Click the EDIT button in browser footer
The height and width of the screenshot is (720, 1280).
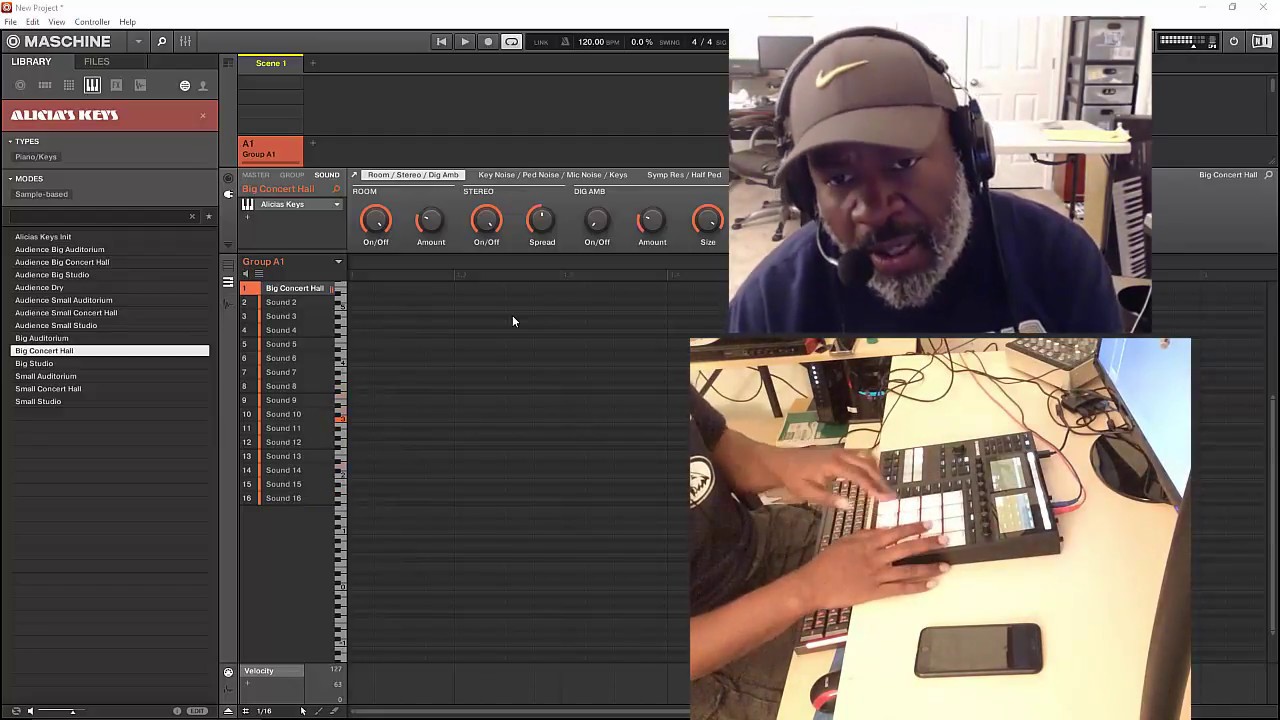198,711
